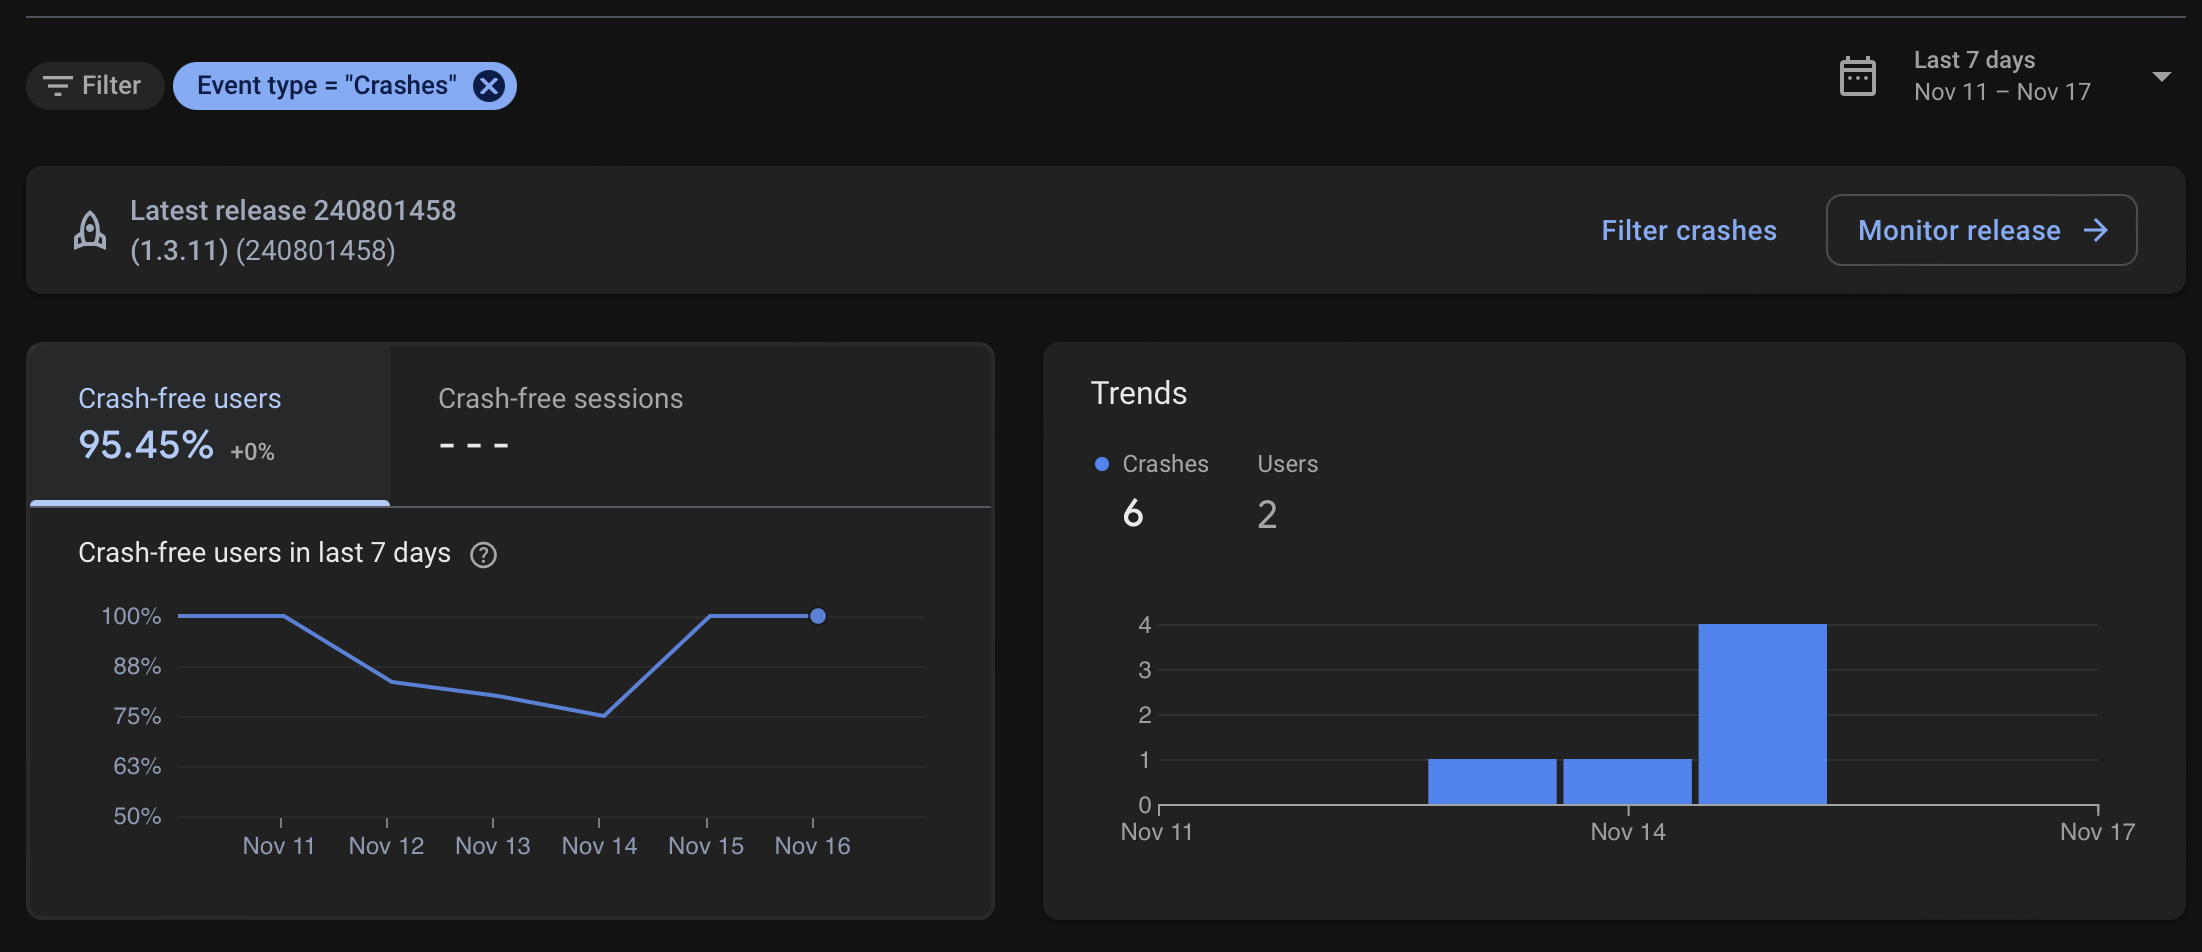Screen dimensions: 2202x952
Task: Click the Nov 16 data point on line chart
Action: [818, 616]
